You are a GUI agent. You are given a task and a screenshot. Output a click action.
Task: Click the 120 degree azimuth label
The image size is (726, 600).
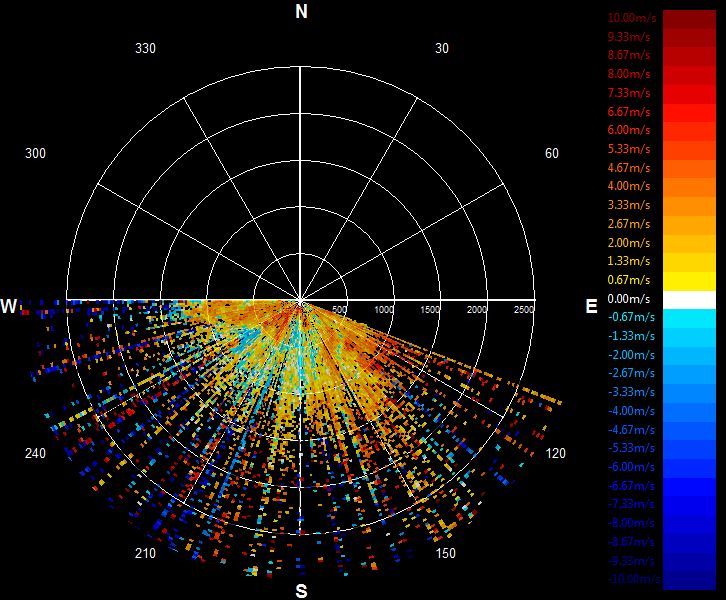(x=556, y=453)
